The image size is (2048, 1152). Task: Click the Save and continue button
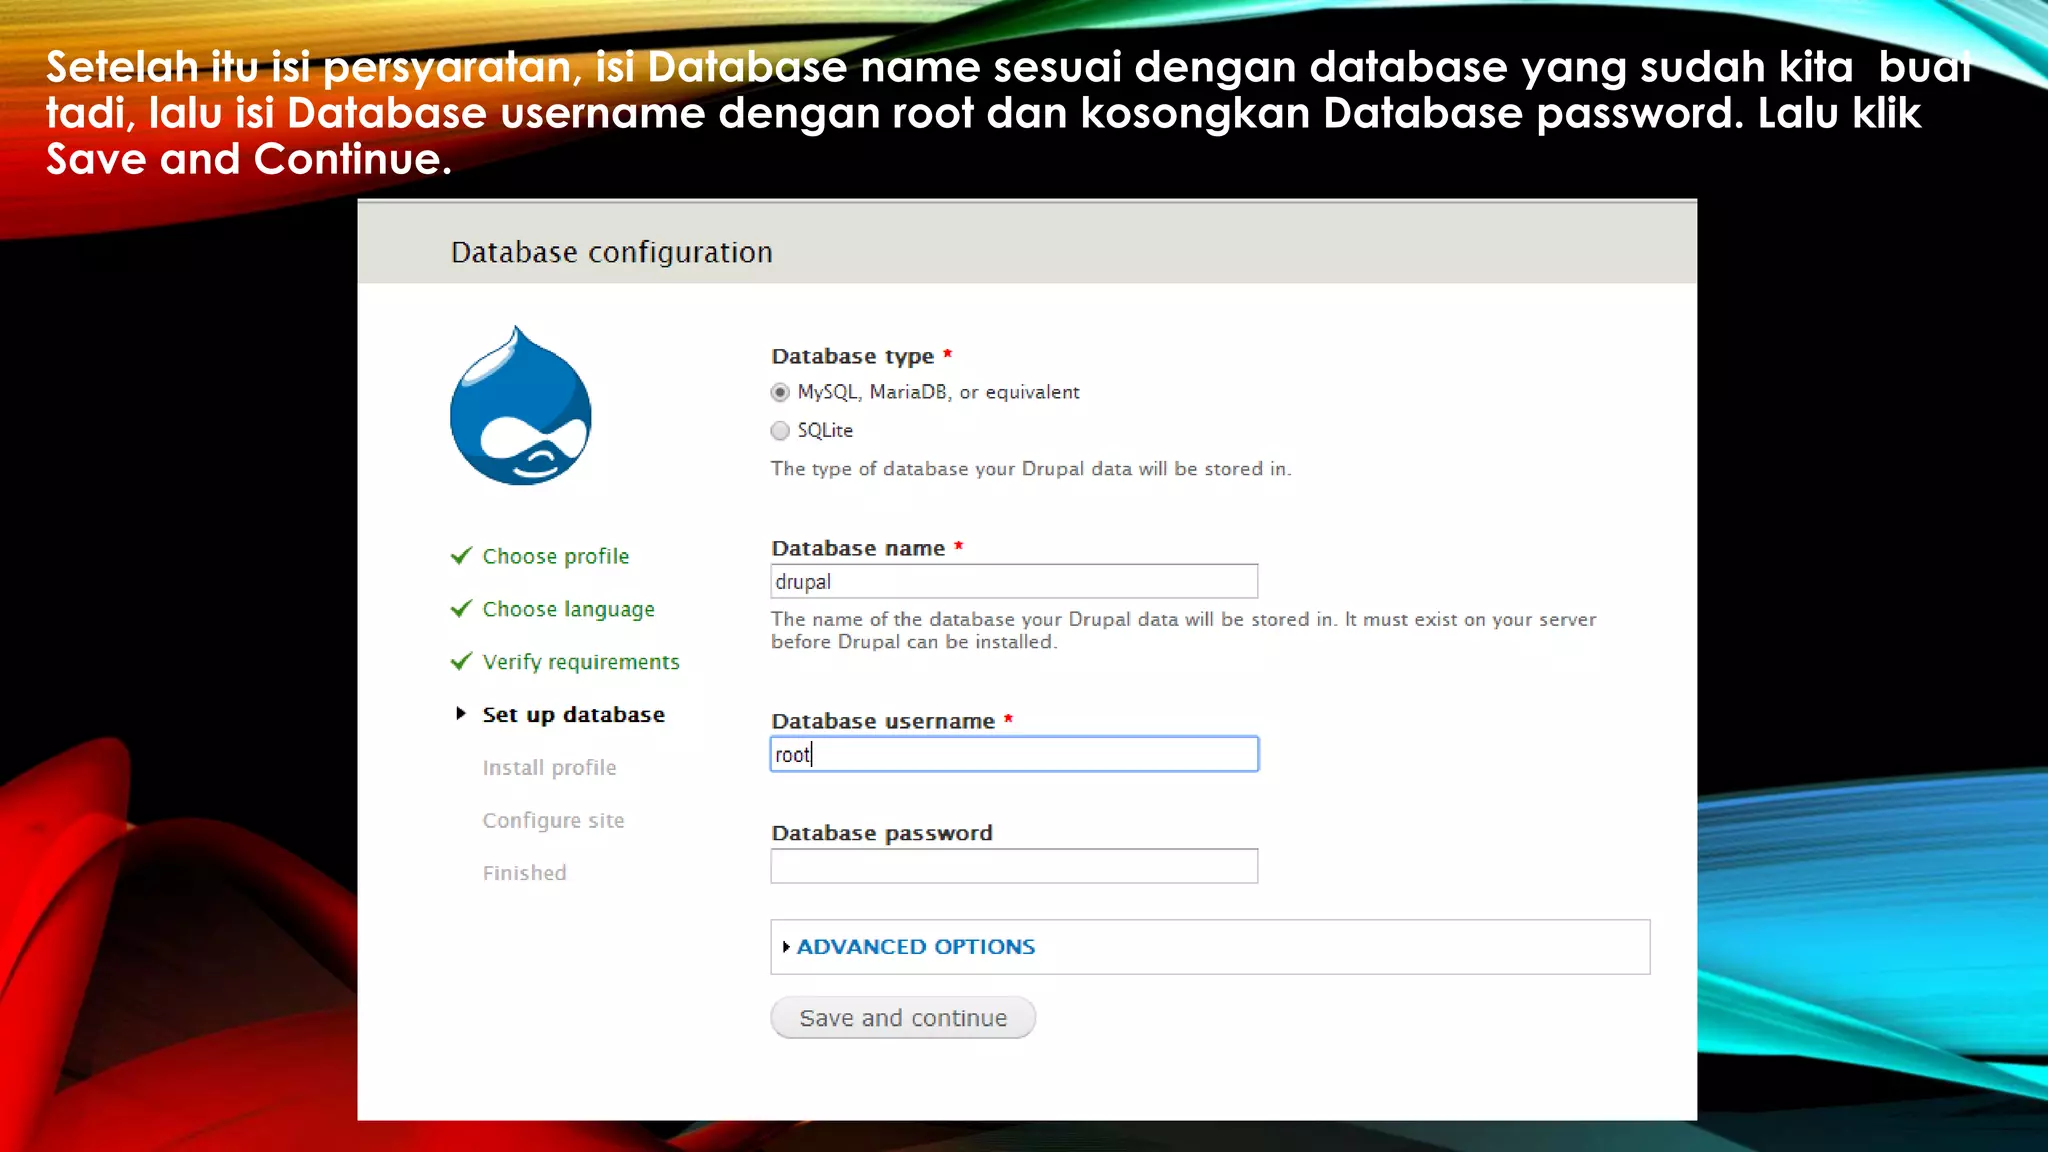point(903,1018)
